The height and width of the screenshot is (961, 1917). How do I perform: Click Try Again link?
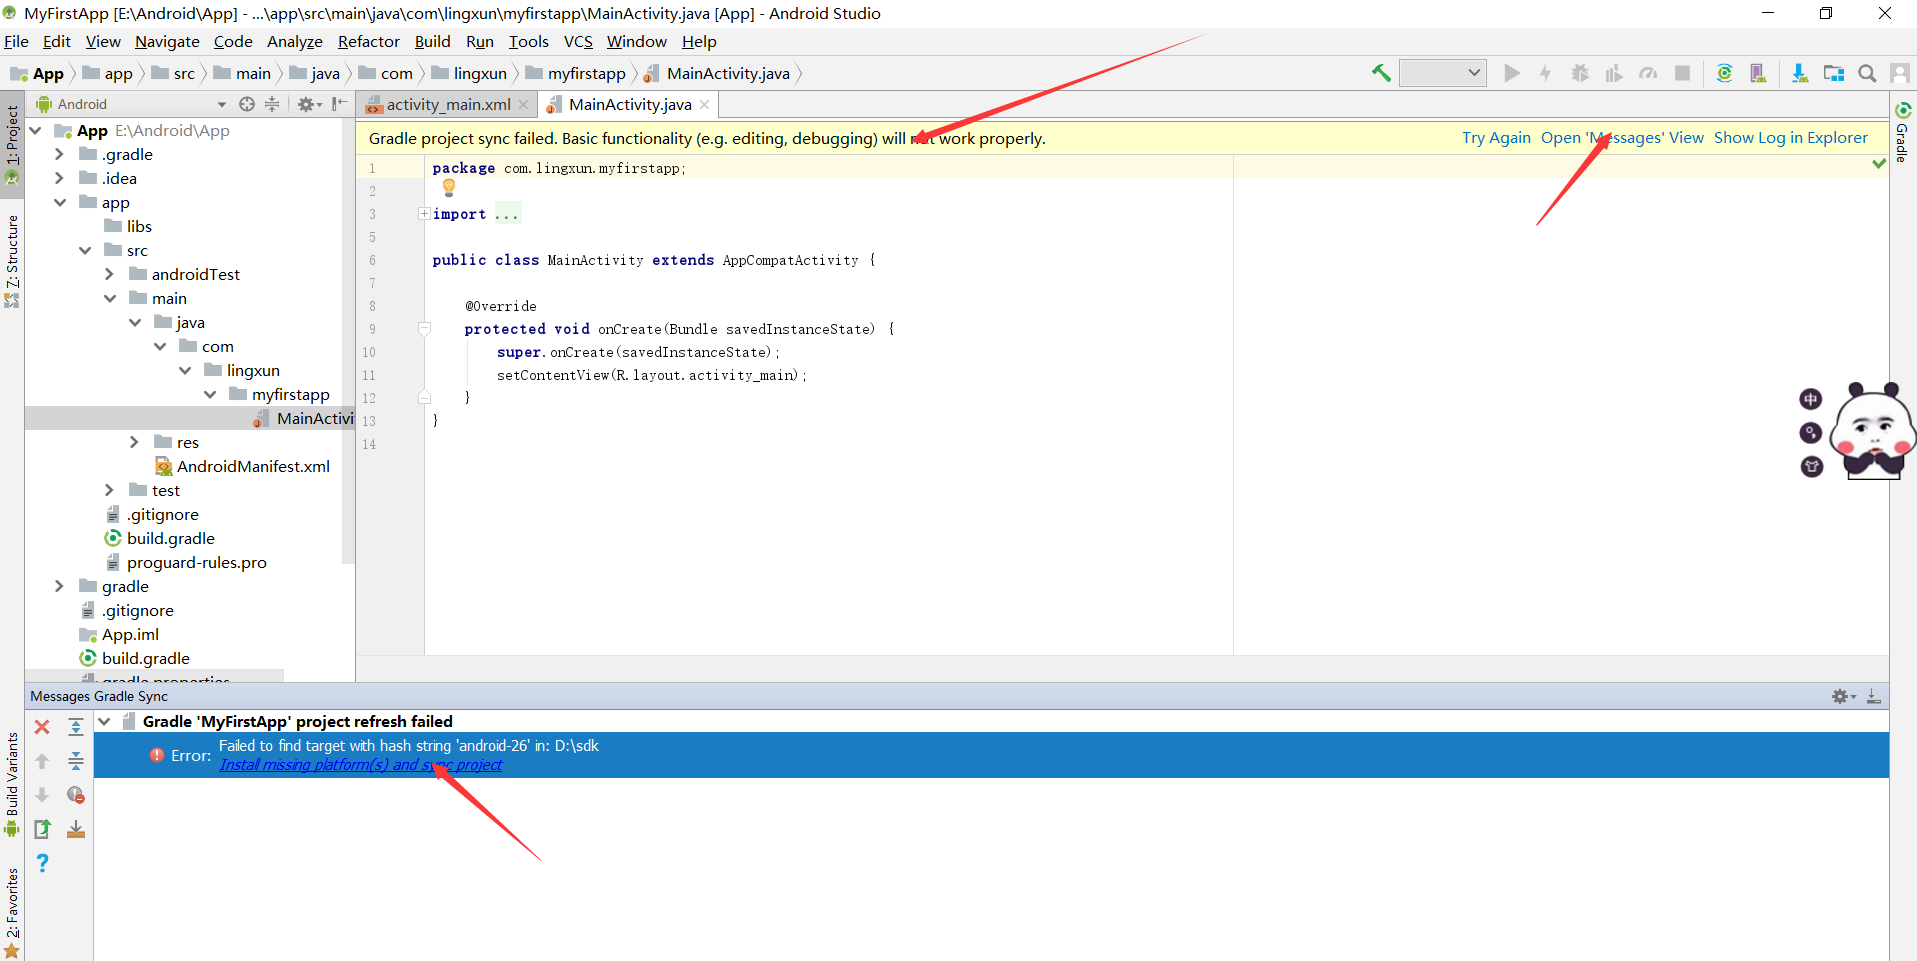tap(1496, 138)
